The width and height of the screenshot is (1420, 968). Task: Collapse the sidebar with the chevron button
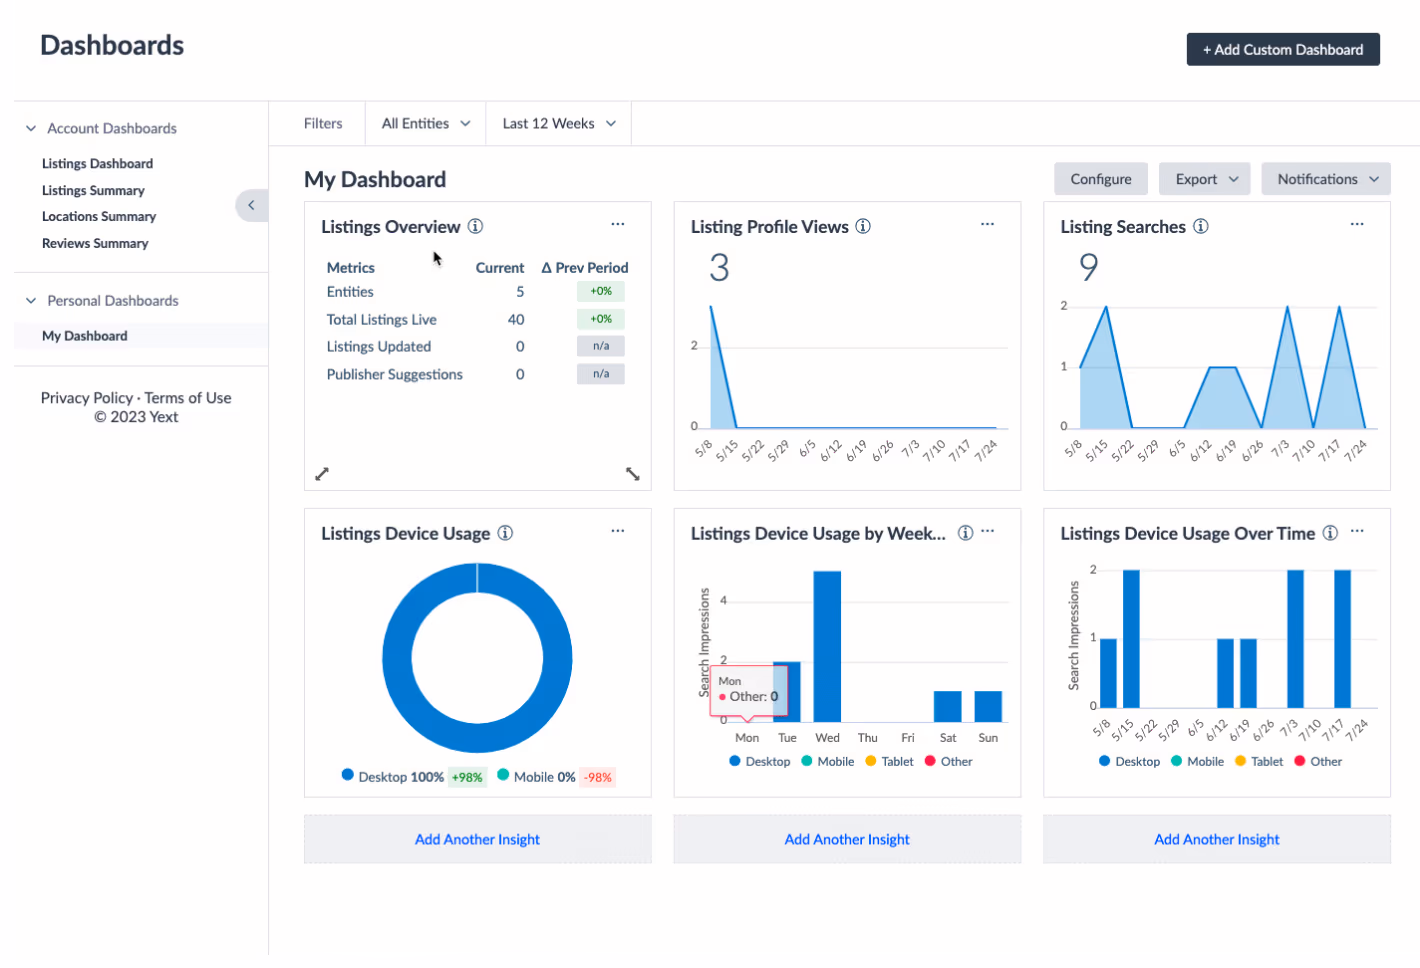pos(251,205)
